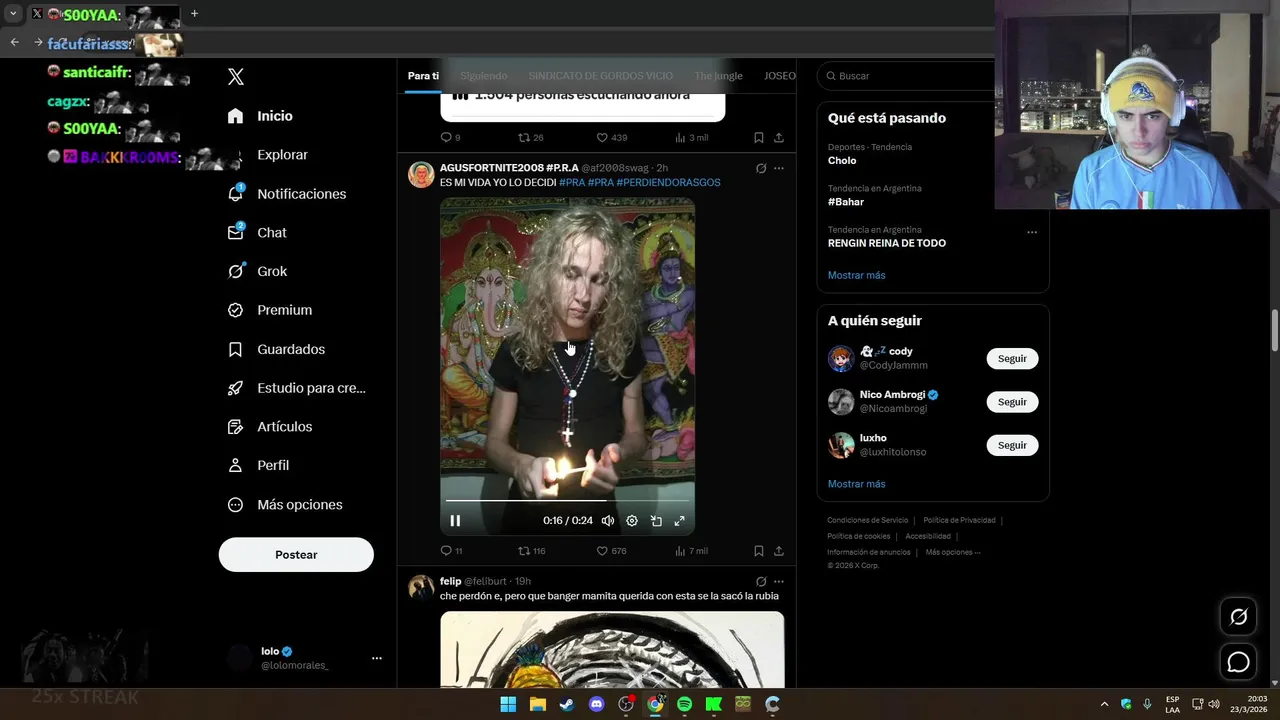Show more trends under Qué está pasando
Screen dimensions: 1280x720
point(856,275)
